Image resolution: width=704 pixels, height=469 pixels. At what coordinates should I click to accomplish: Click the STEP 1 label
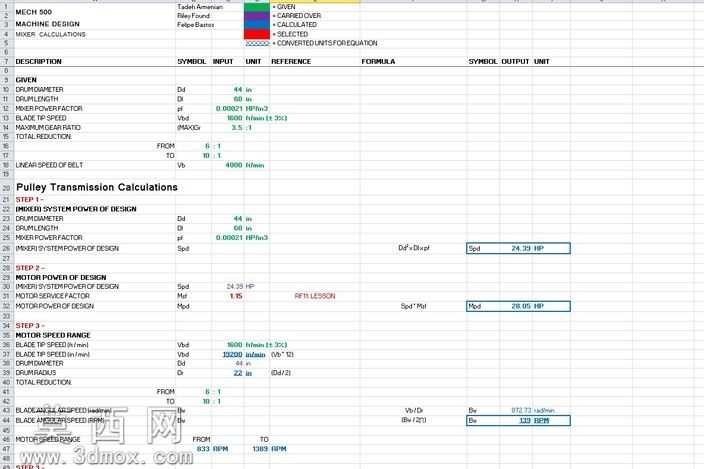(x=30, y=200)
